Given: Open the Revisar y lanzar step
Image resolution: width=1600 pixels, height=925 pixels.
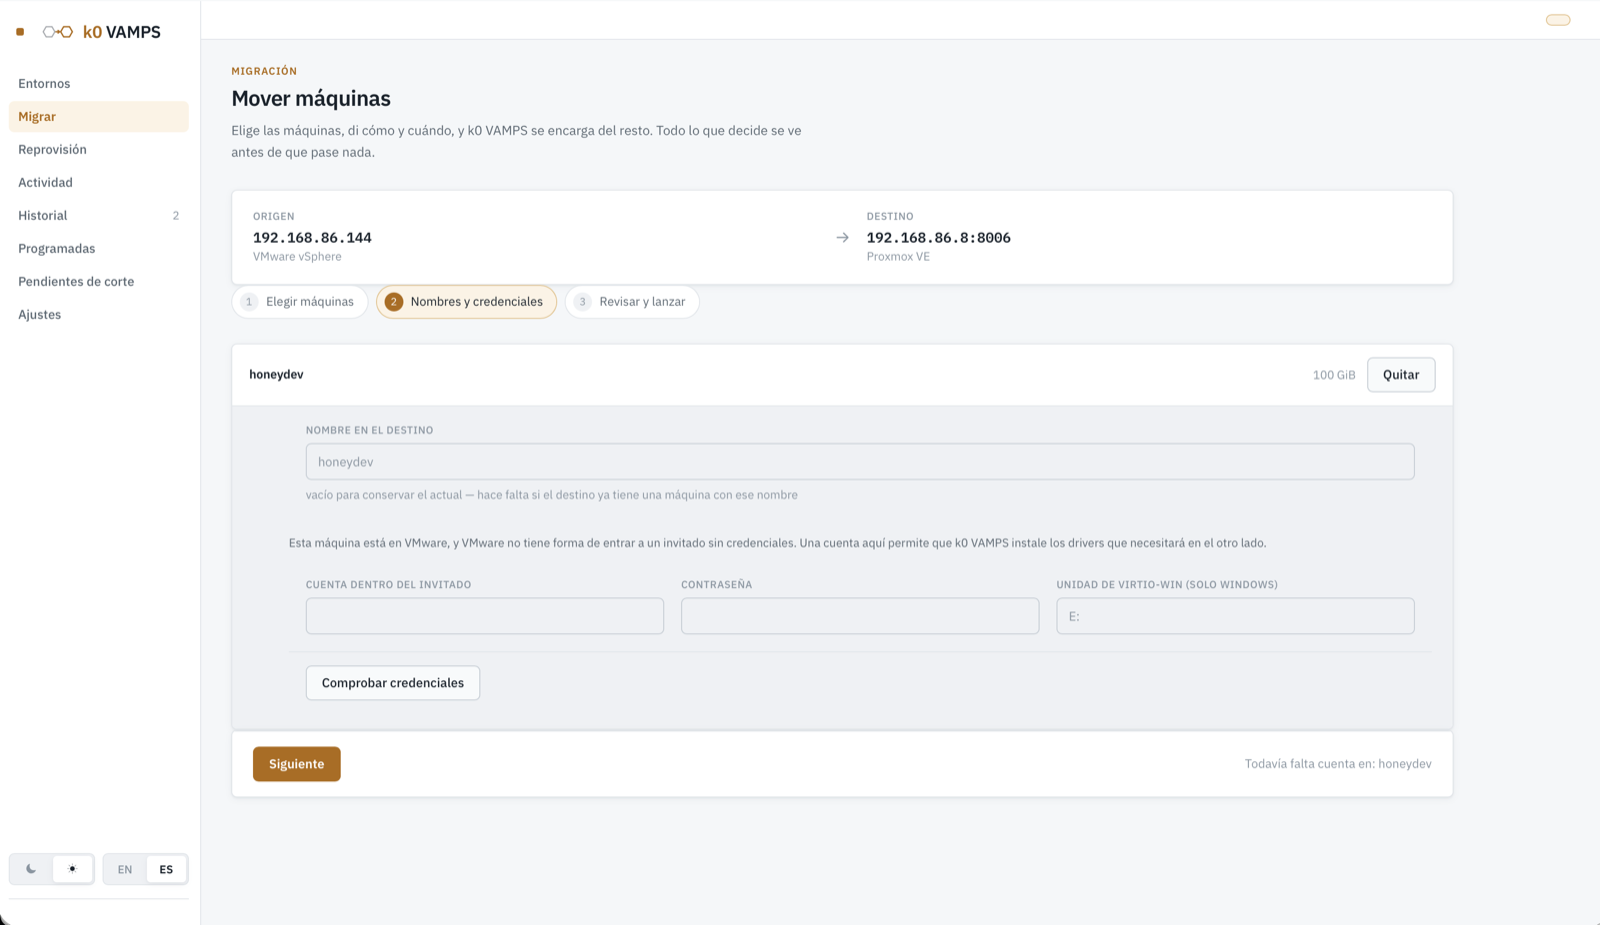Looking at the screenshot, I should point(632,302).
